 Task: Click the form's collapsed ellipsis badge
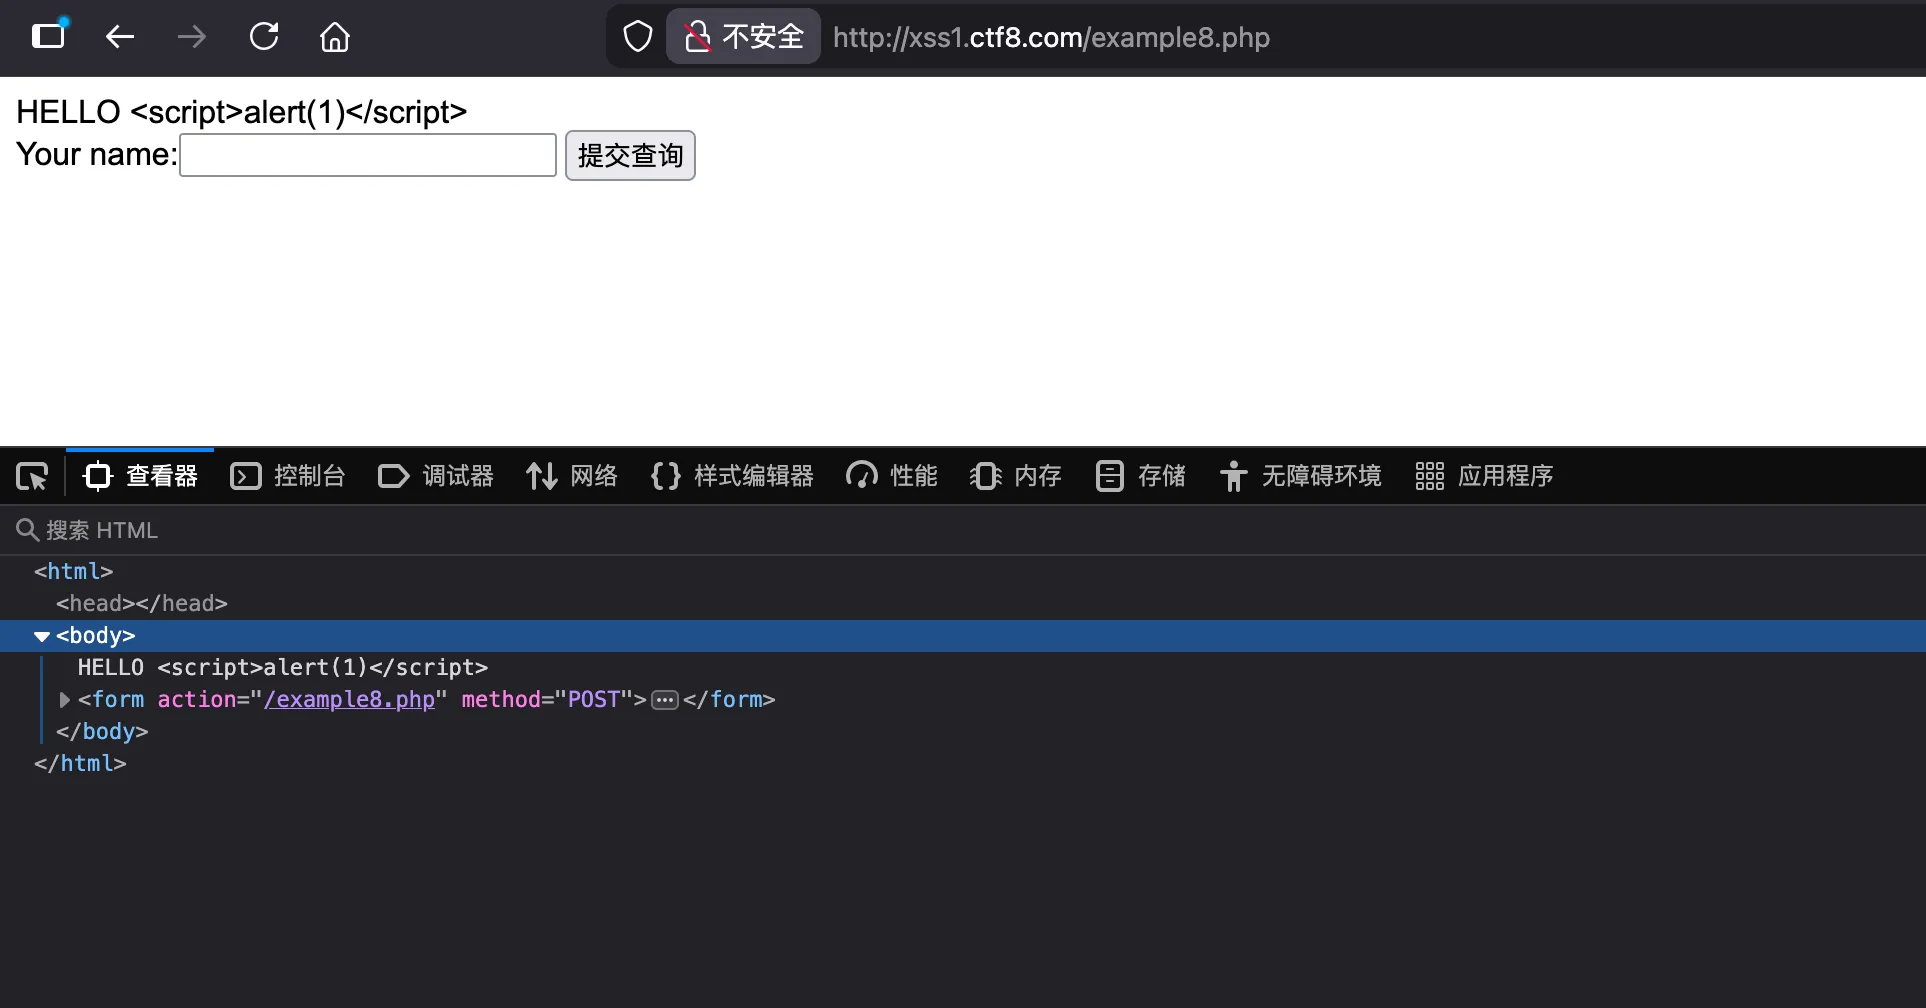point(665,700)
